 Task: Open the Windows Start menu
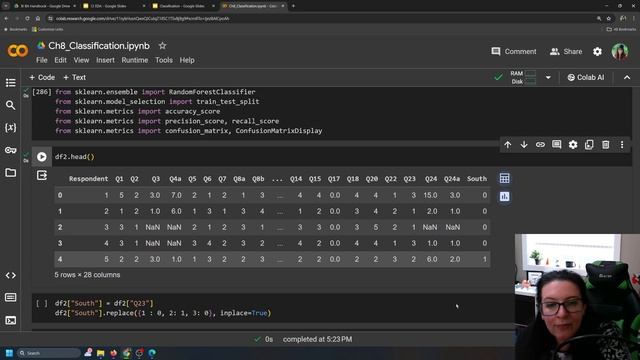(x=9, y=353)
